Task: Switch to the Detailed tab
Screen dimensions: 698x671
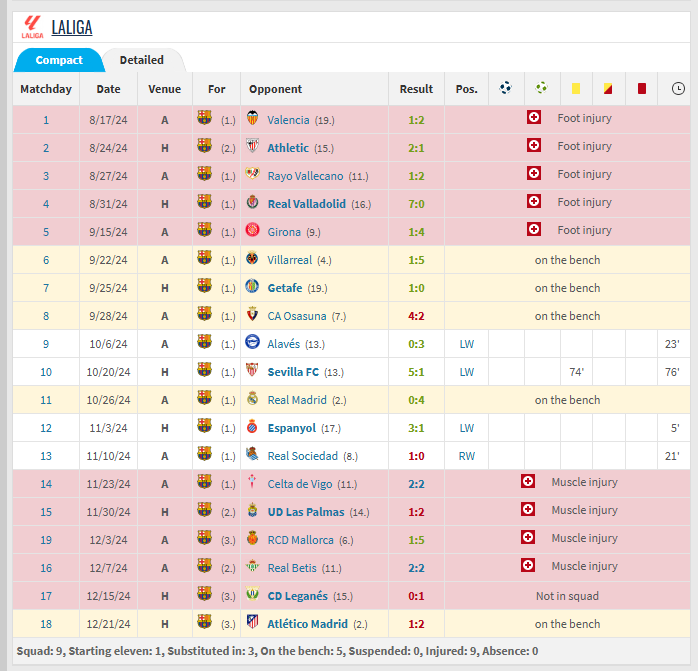Action: pos(142,60)
